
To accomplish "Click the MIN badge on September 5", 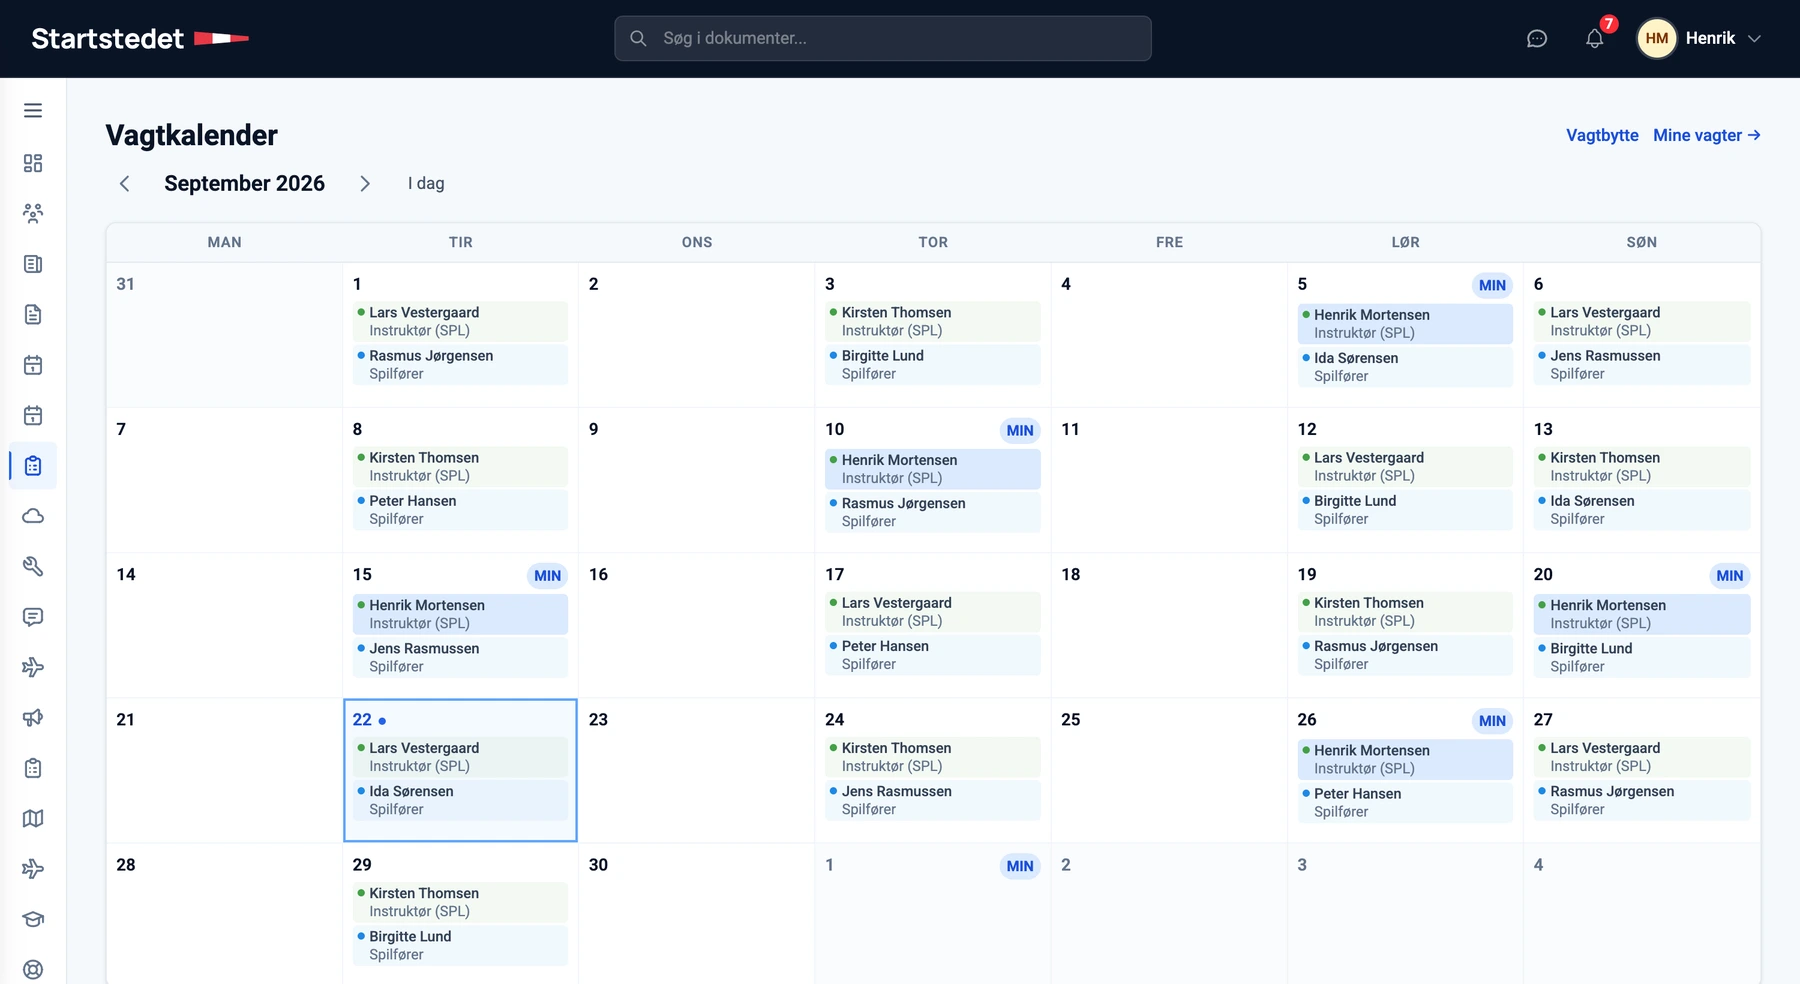I will pyautogui.click(x=1492, y=285).
